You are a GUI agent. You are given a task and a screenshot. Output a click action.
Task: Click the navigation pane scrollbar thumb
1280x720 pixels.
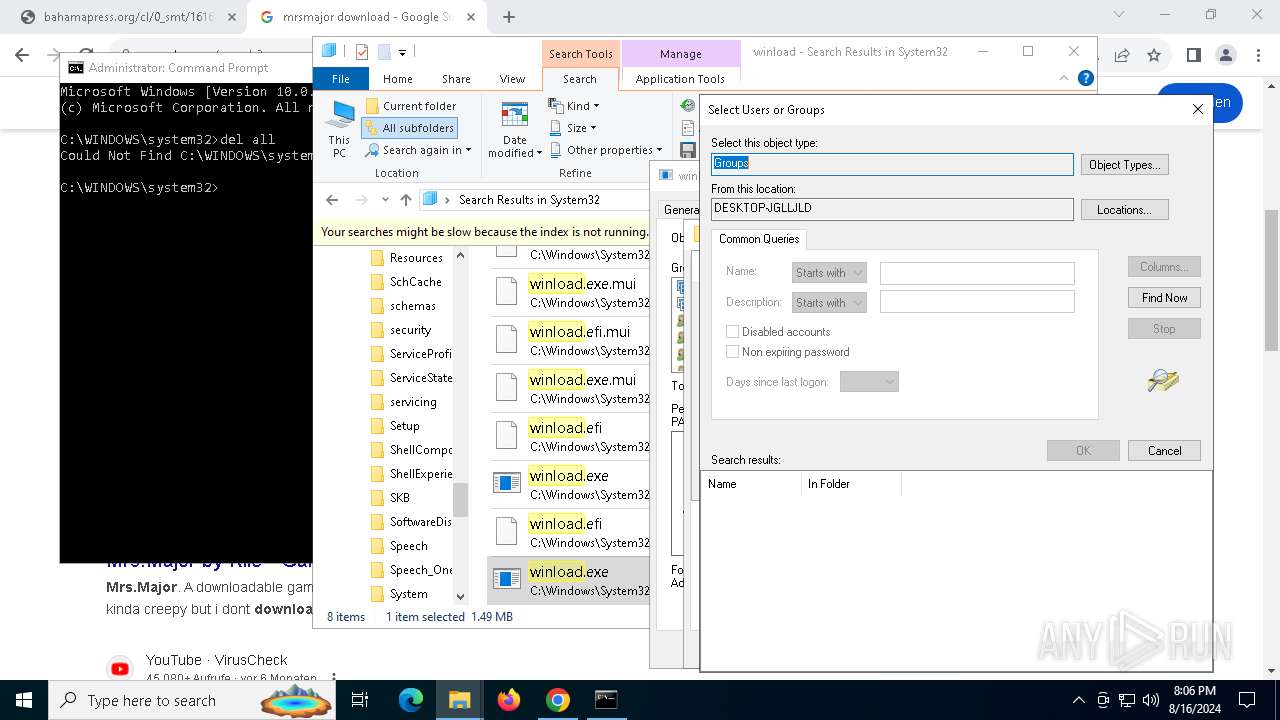coord(460,499)
